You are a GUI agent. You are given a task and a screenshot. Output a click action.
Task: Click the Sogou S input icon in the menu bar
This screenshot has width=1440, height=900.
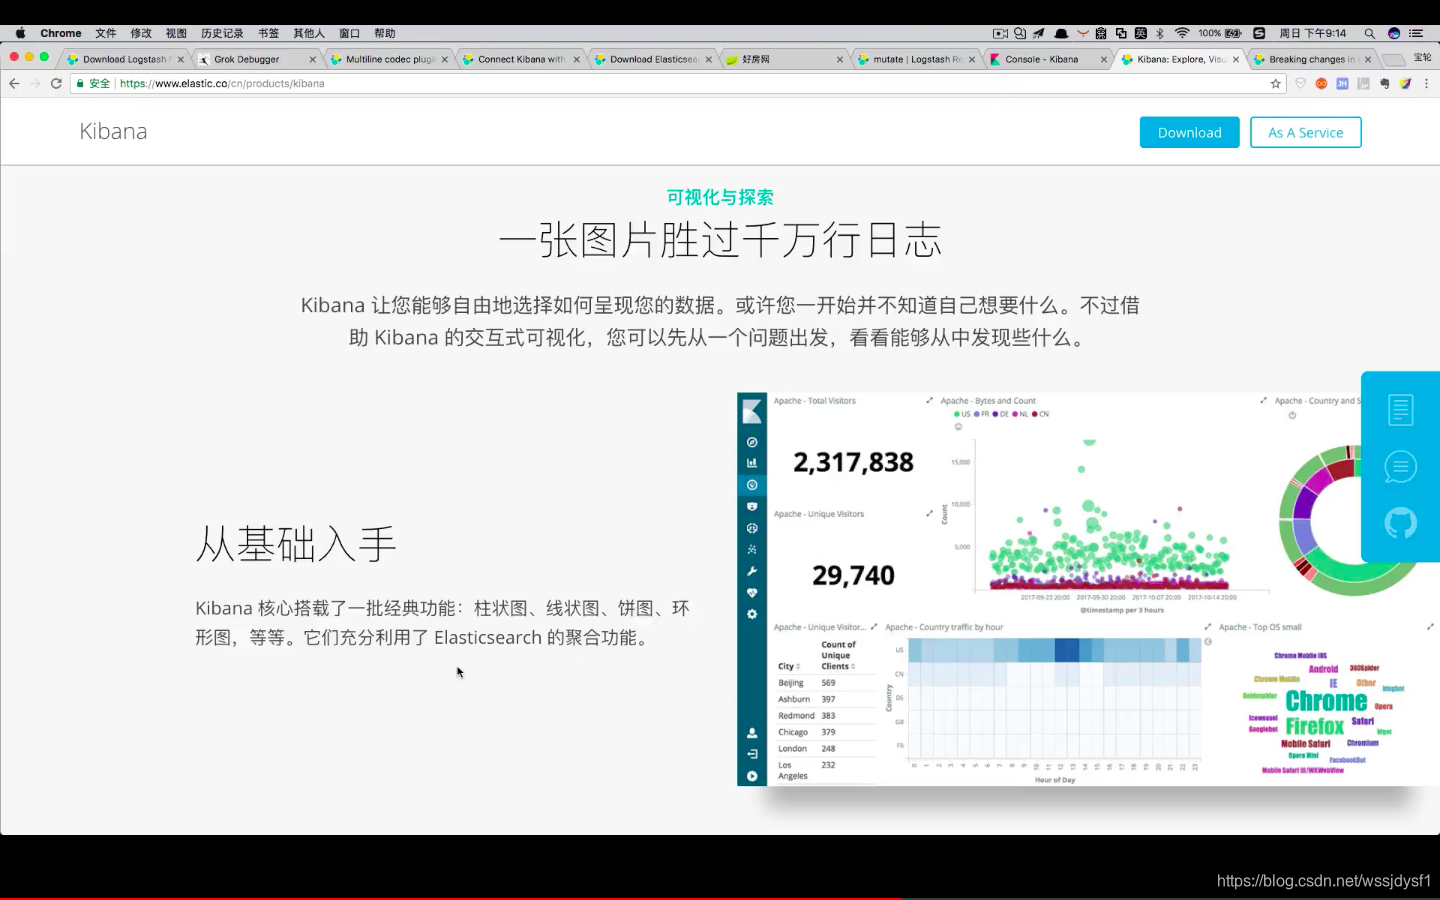click(1259, 33)
